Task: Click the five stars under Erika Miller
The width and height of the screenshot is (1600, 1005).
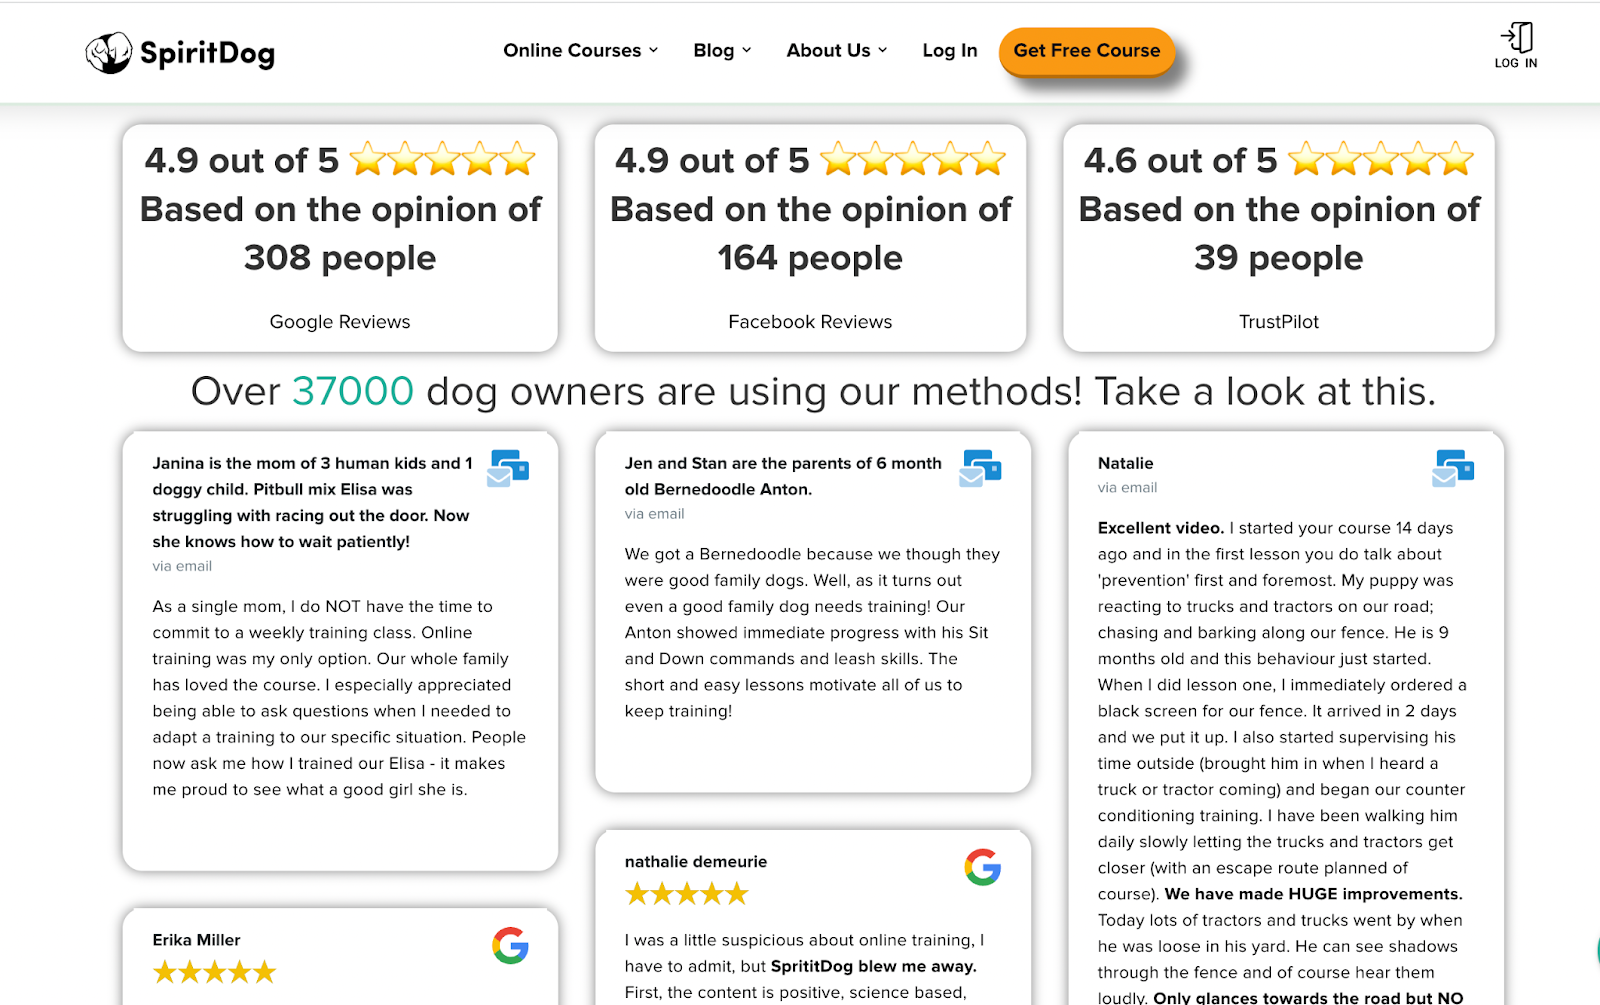Action: [214, 972]
